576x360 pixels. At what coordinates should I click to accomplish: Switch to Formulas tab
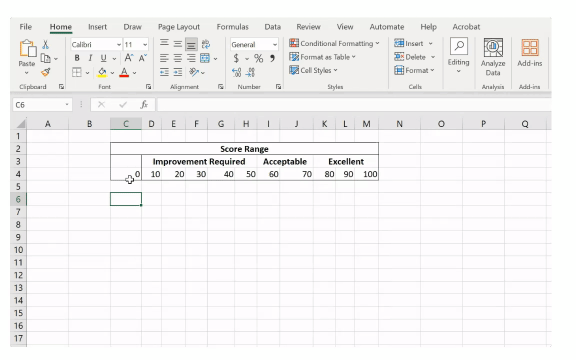(233, 27)
